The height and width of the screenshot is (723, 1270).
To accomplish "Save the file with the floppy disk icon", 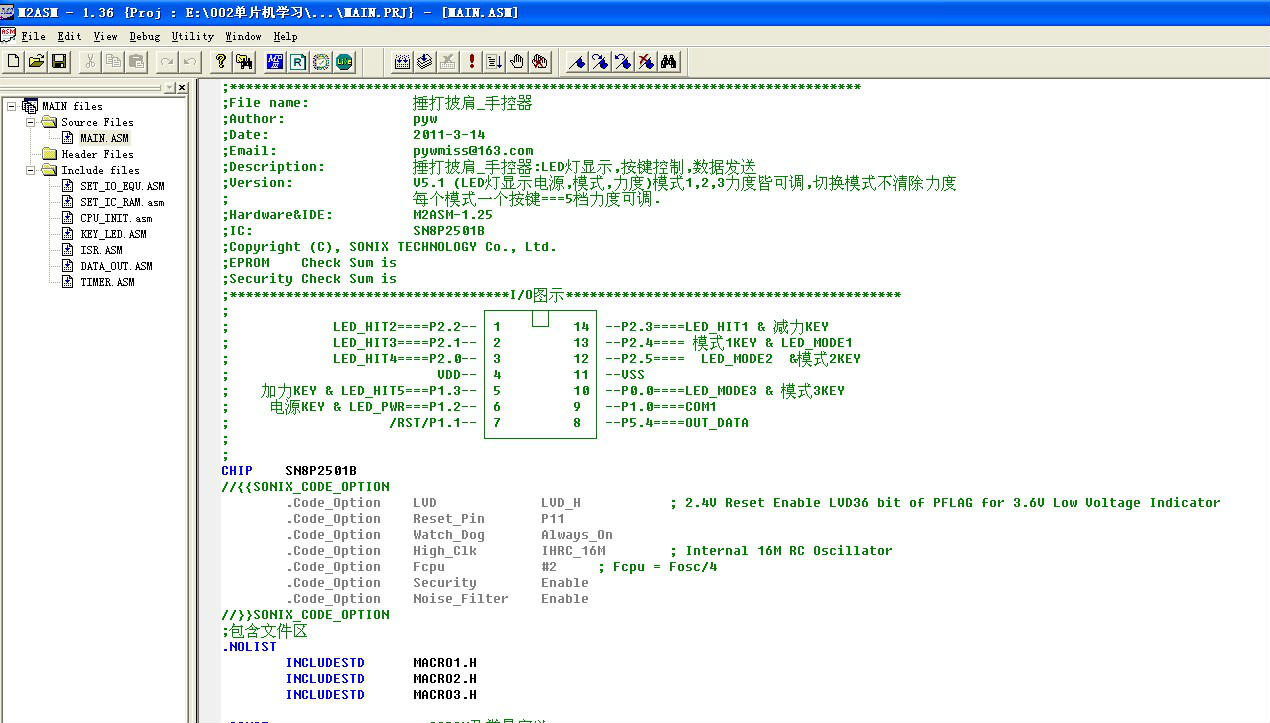I will click(x=59, y=62).
